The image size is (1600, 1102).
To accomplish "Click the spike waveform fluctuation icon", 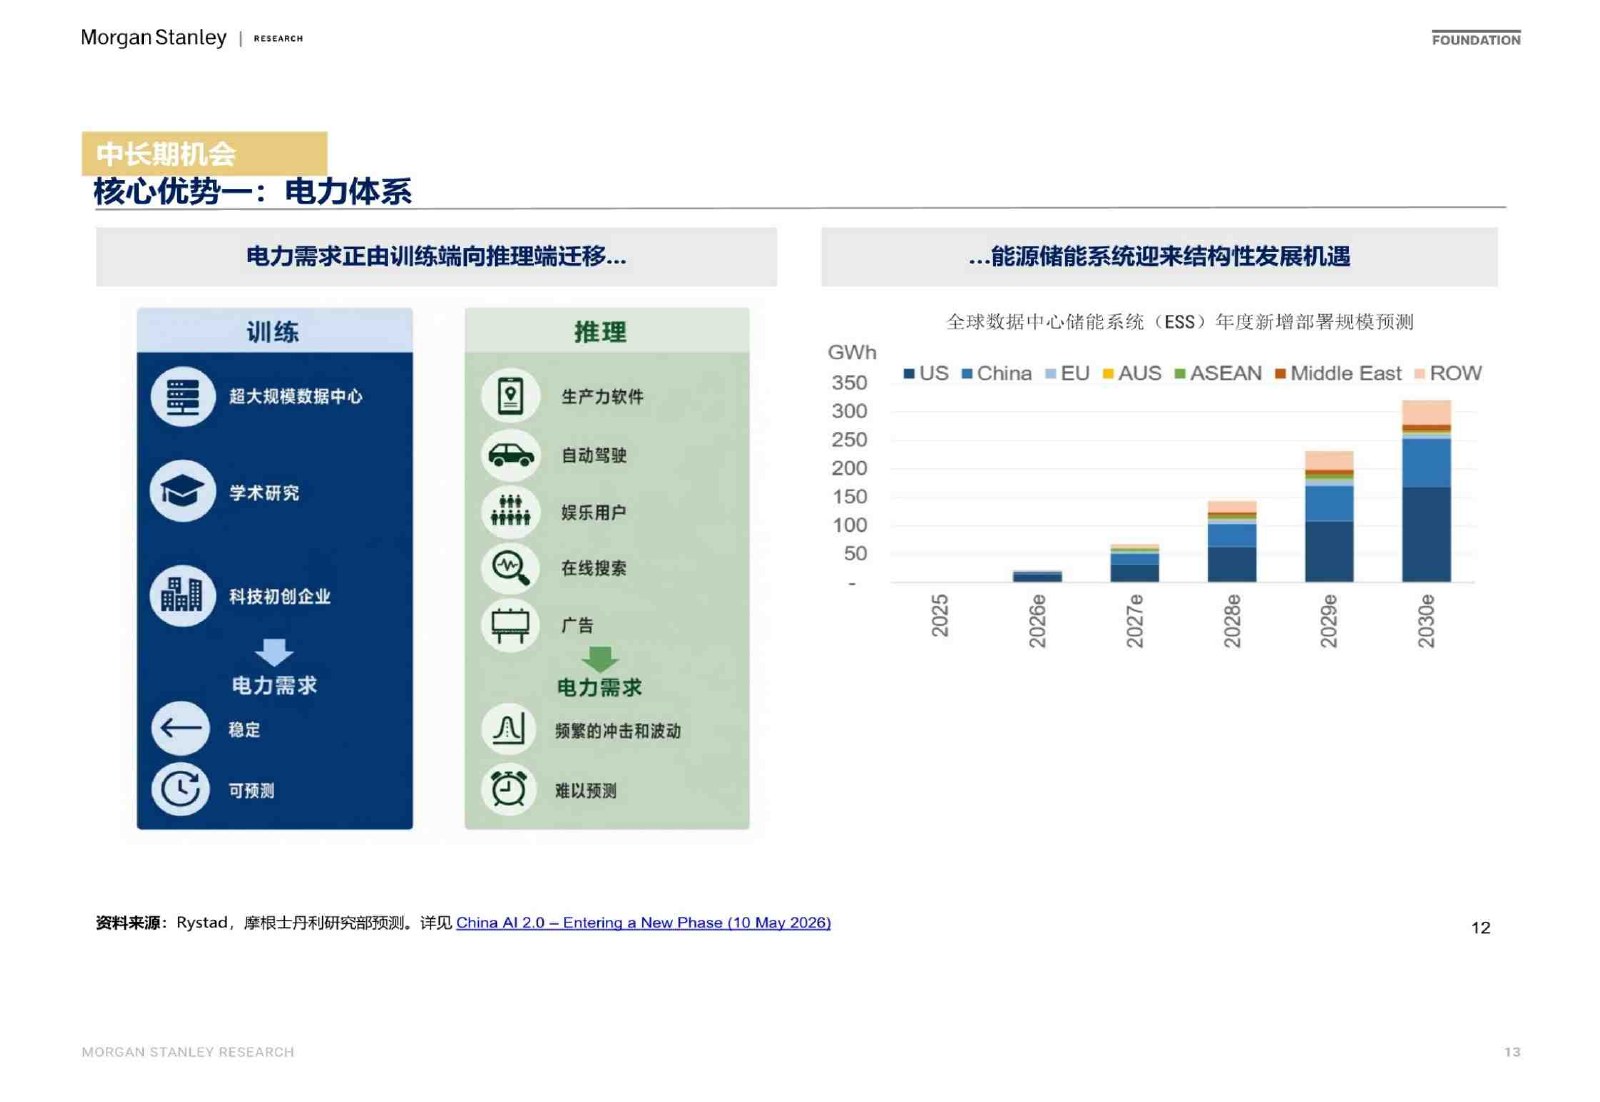I will coord(509,729).
